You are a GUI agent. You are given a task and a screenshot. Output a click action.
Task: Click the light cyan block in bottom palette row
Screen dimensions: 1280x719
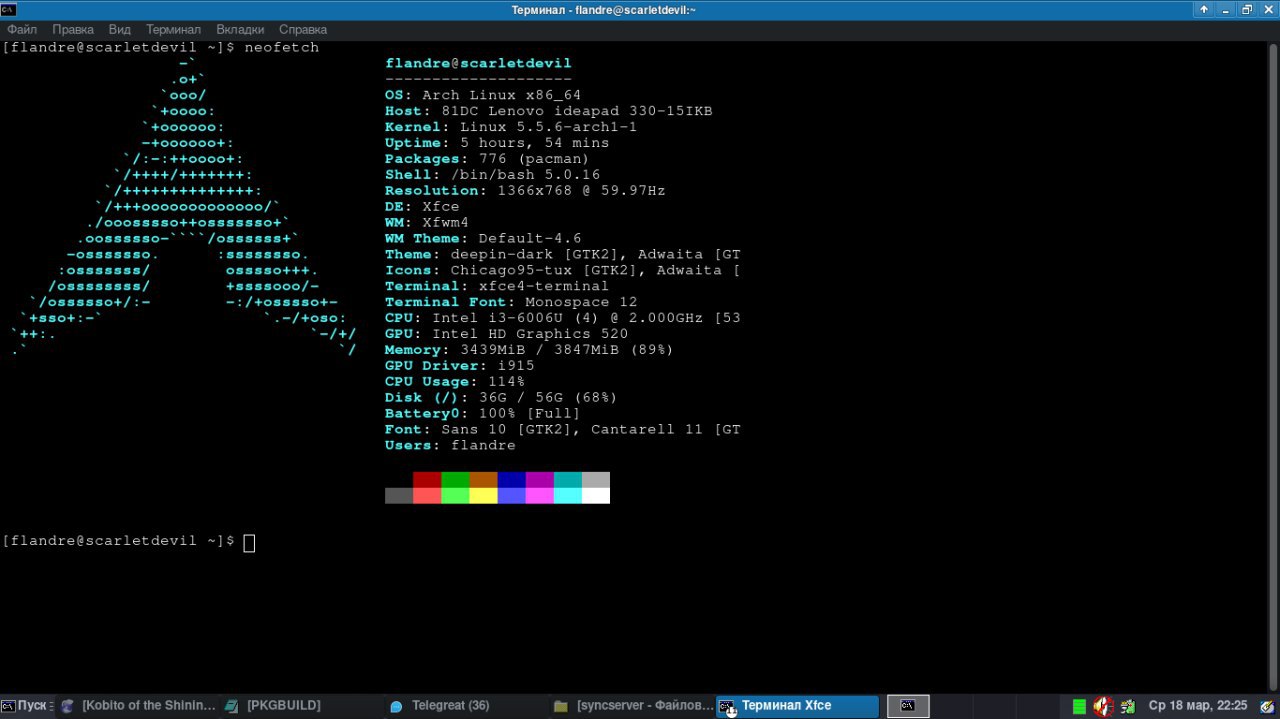point(568,496)
